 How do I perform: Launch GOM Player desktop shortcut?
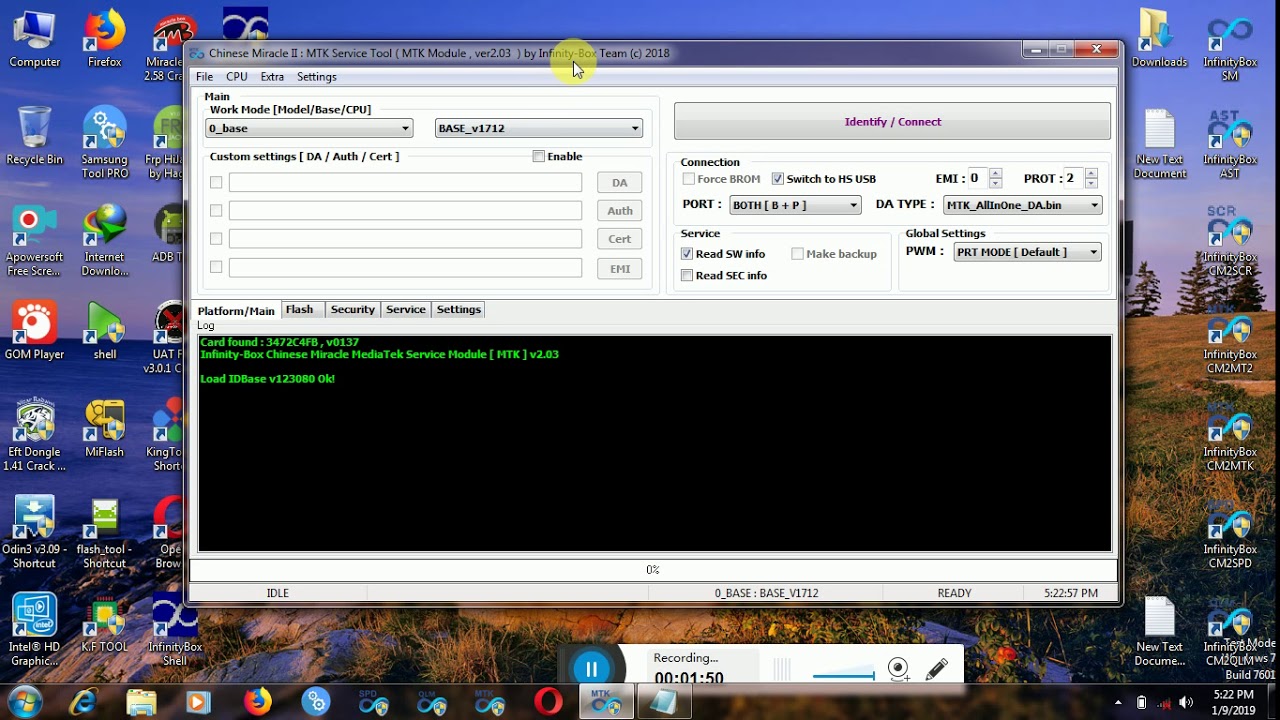tap(35, 332)
